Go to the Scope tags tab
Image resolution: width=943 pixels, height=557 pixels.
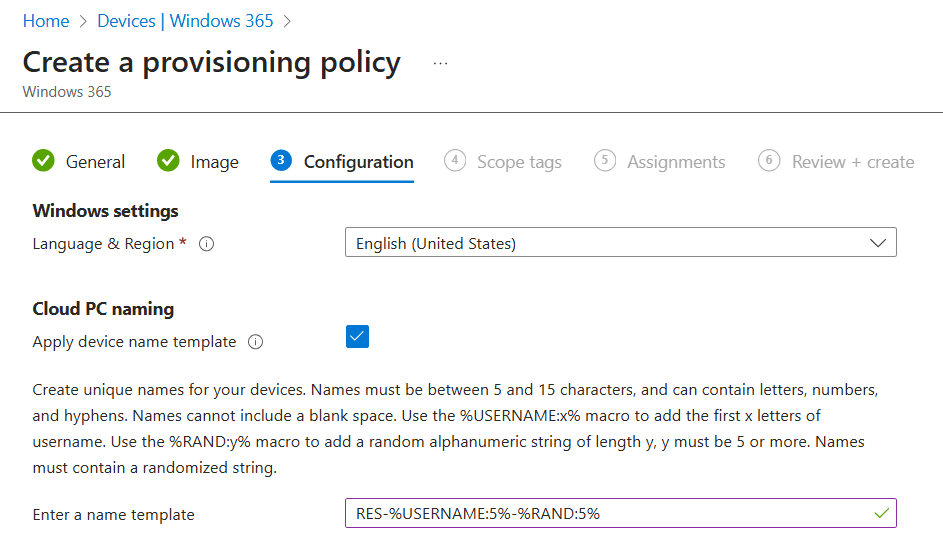pyautogui.click(x=519, y=162)
